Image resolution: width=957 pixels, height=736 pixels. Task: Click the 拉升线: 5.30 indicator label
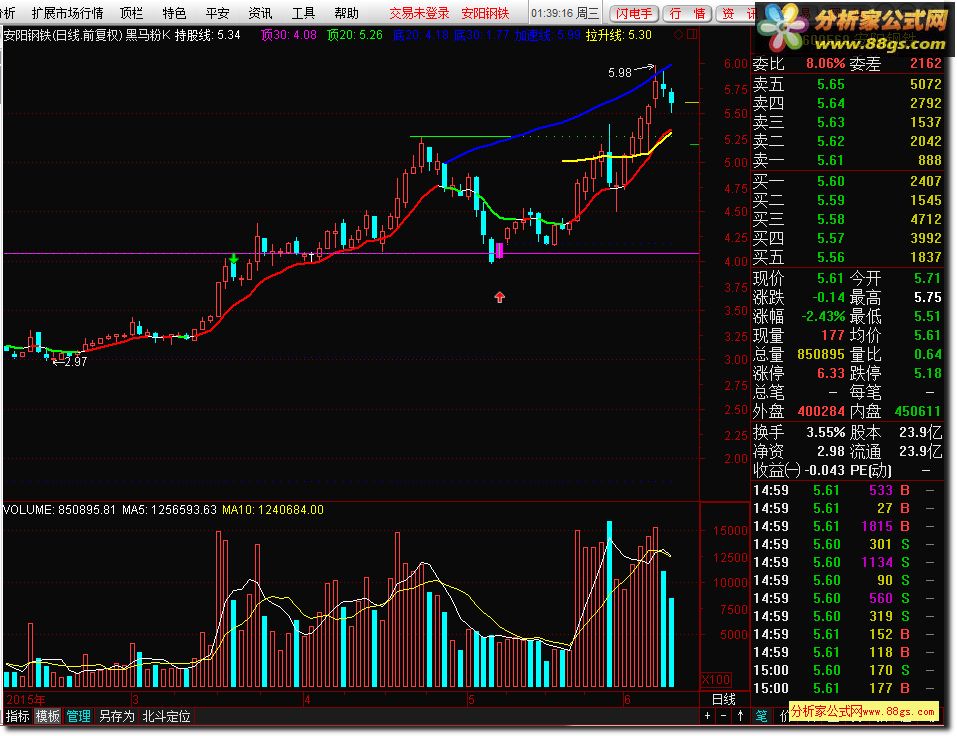(x=619, y=35)
